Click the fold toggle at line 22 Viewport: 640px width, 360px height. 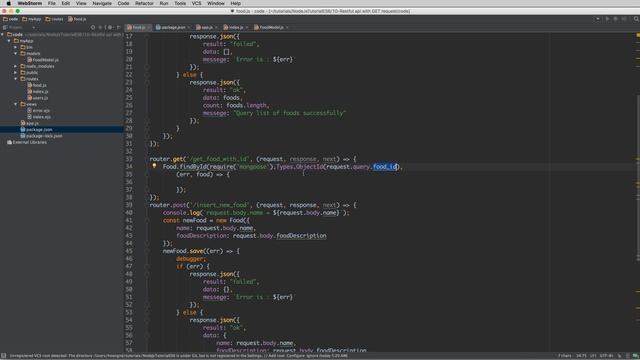[x=147, y=75]
